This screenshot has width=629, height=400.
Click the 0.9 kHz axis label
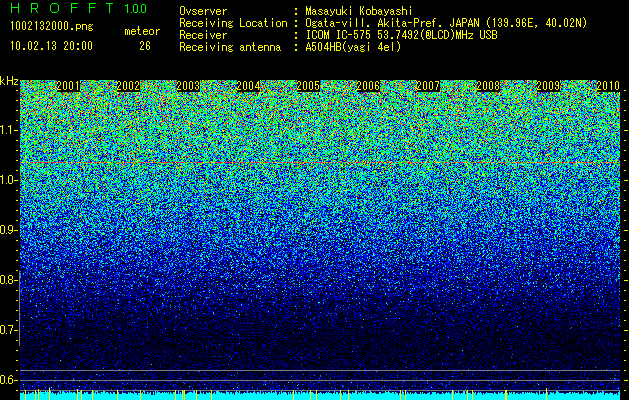coord(9,230)
